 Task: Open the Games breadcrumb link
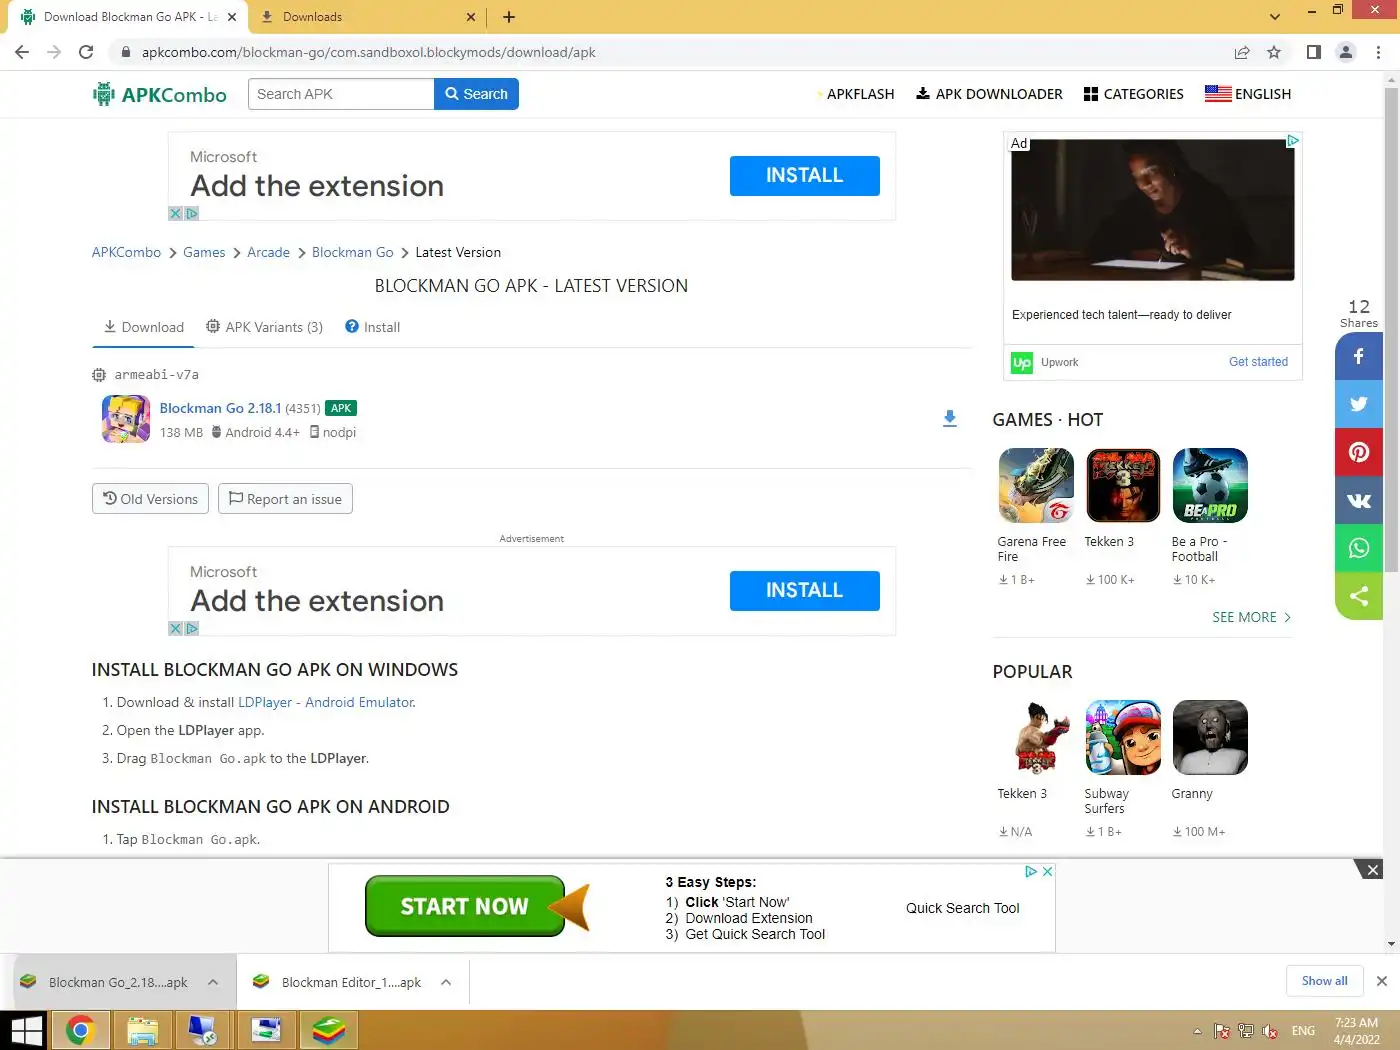[x=204, y=252]
